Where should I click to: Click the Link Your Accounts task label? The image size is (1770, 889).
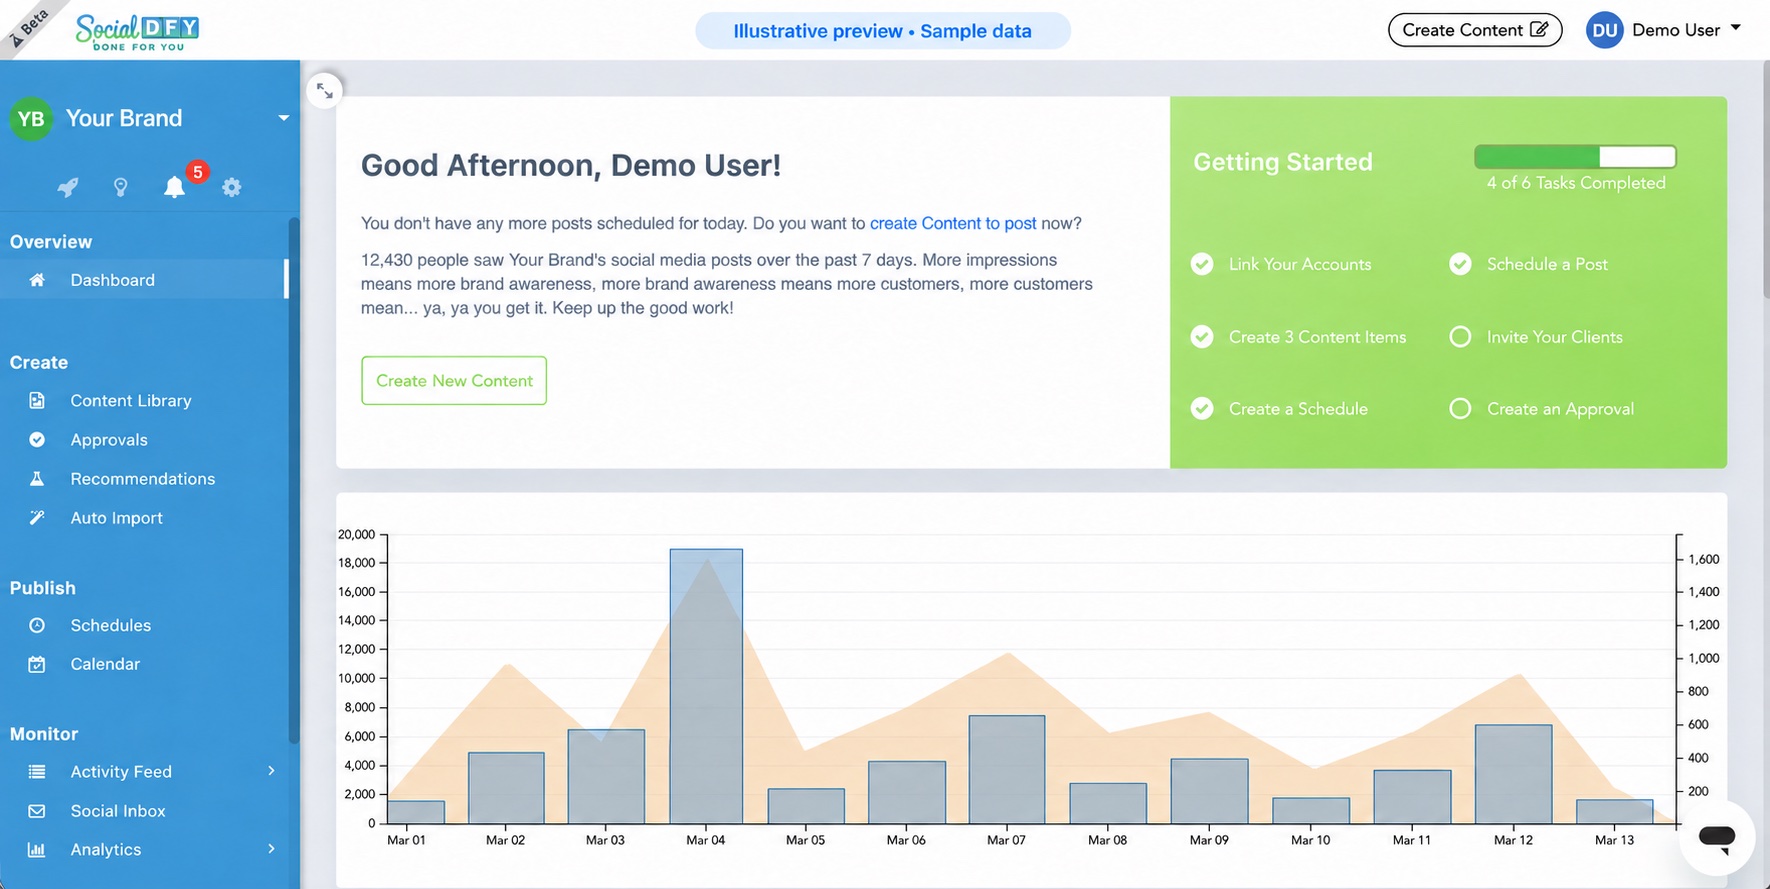1300,264
